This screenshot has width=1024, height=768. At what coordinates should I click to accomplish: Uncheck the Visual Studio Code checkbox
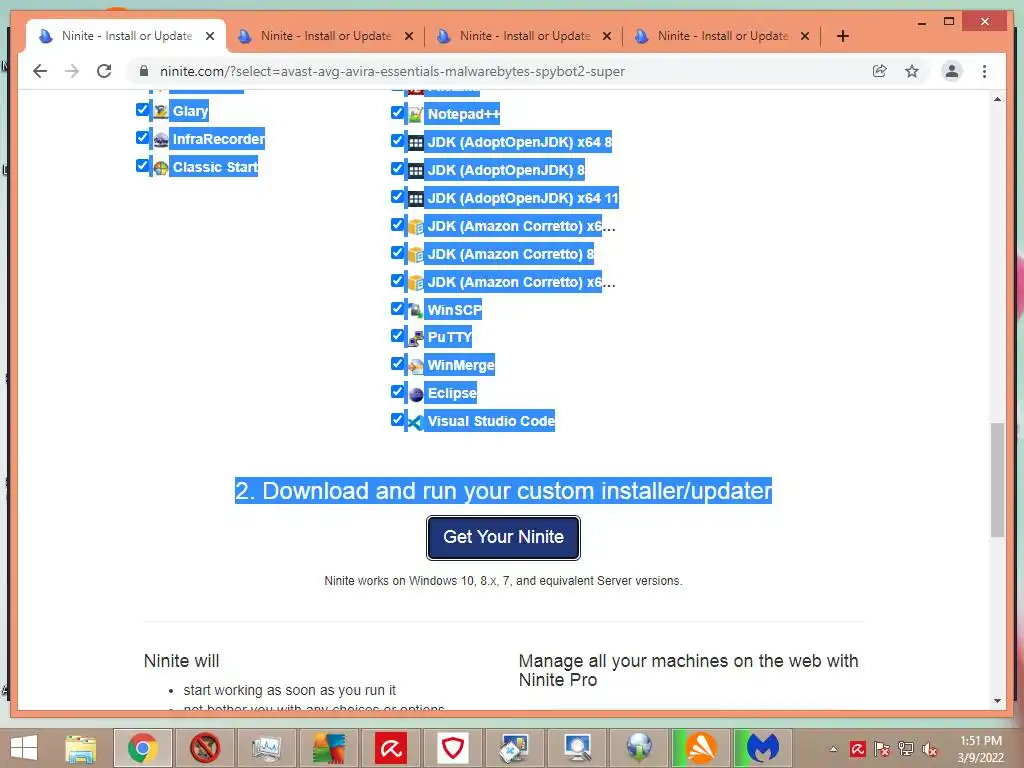coord(397,419)
